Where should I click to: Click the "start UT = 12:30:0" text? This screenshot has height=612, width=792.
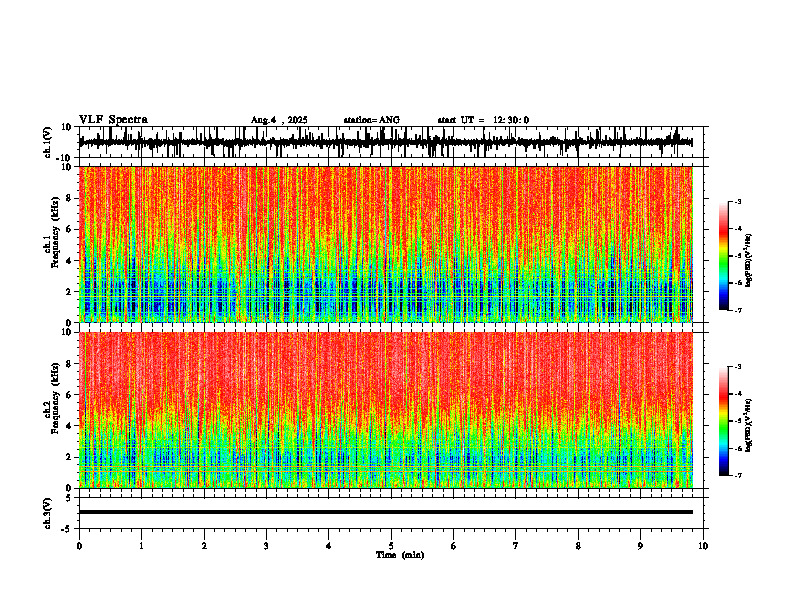pyautogui.click(x=483, y=120)
